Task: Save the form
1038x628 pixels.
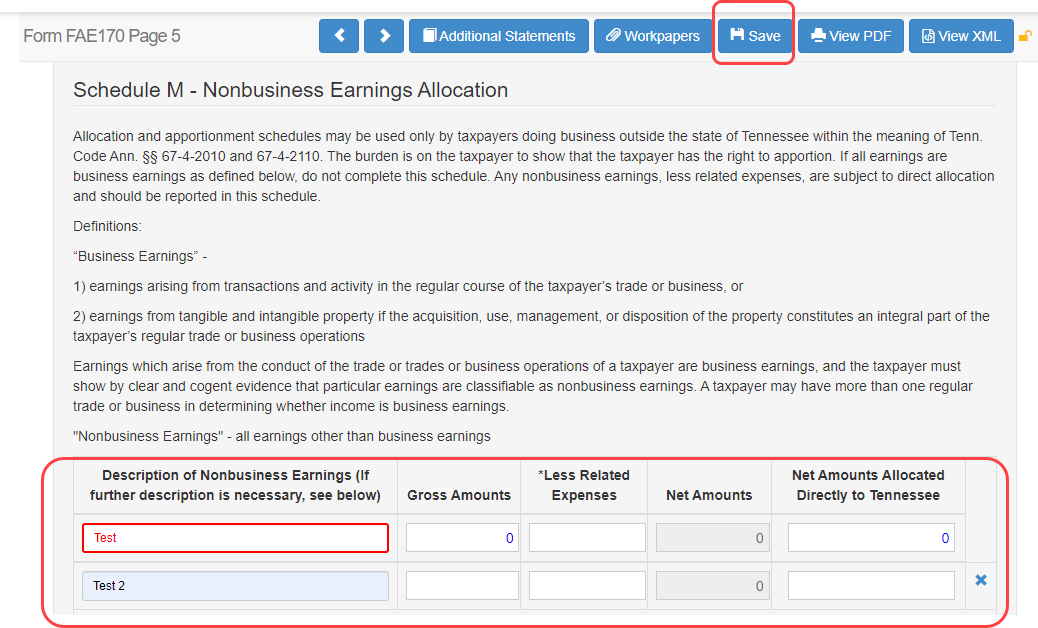Action: pos(754,36)
